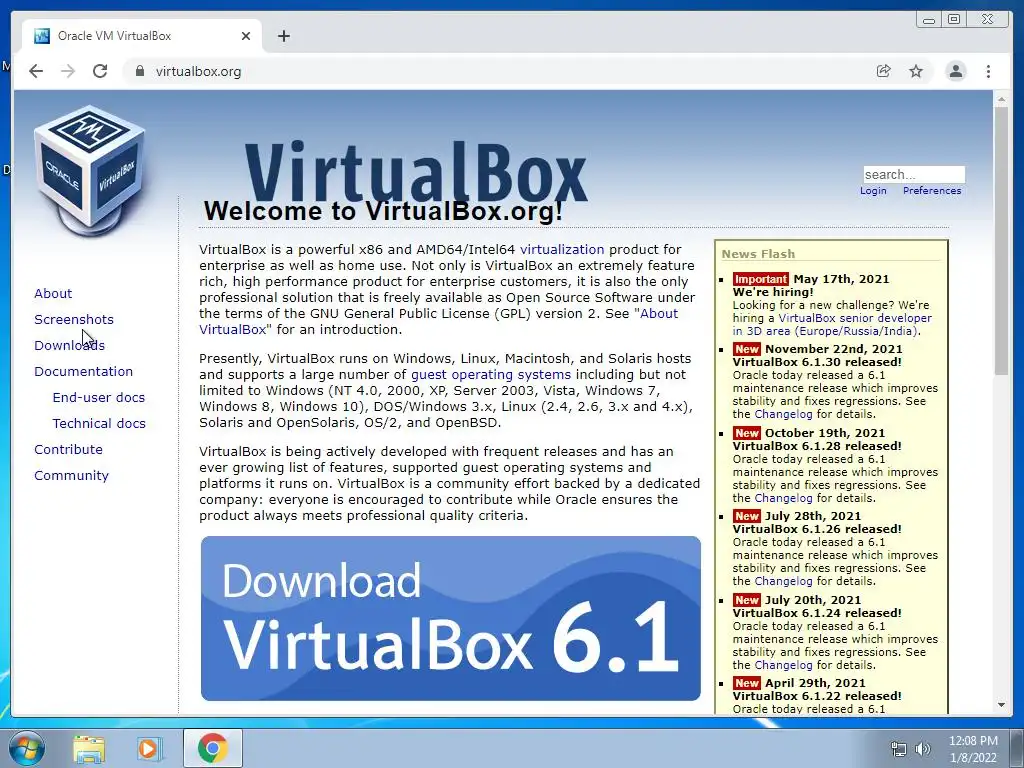This screenshot has height=768, width=1024.
Task: Click the site search box
Action: tap(914, 174)
